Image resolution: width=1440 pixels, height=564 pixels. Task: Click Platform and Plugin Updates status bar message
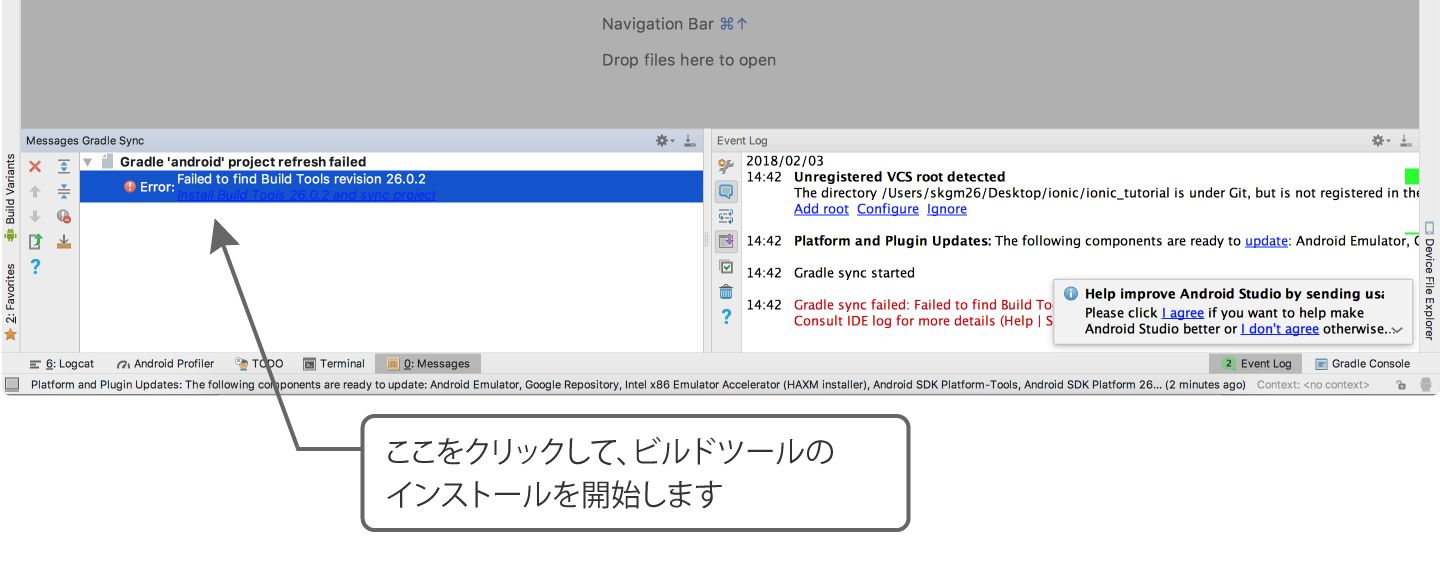pos(638,384)
